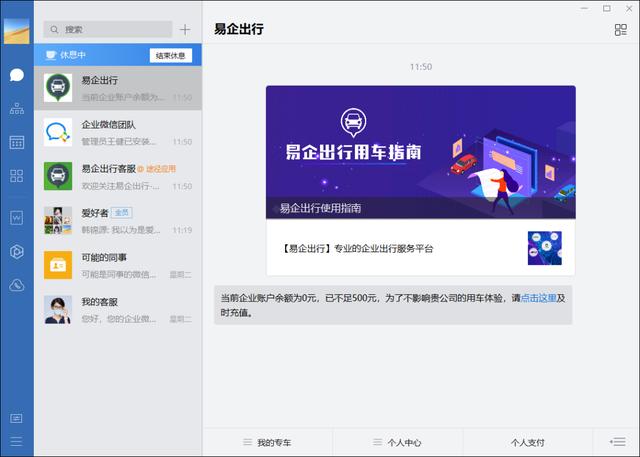640x457 pixels.
Task: Select the 易企出行客服 conversation
Action: click(x=118, y=177)
